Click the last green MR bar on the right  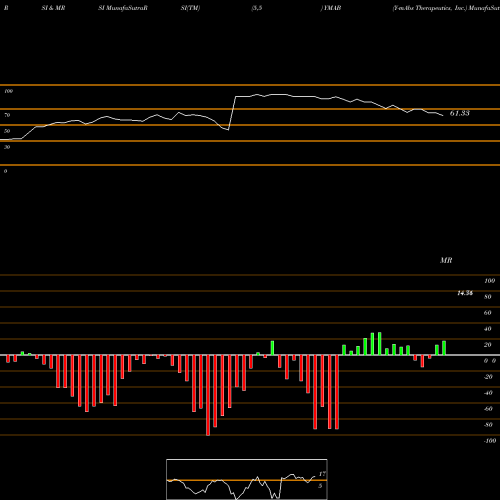click(444, 348)
